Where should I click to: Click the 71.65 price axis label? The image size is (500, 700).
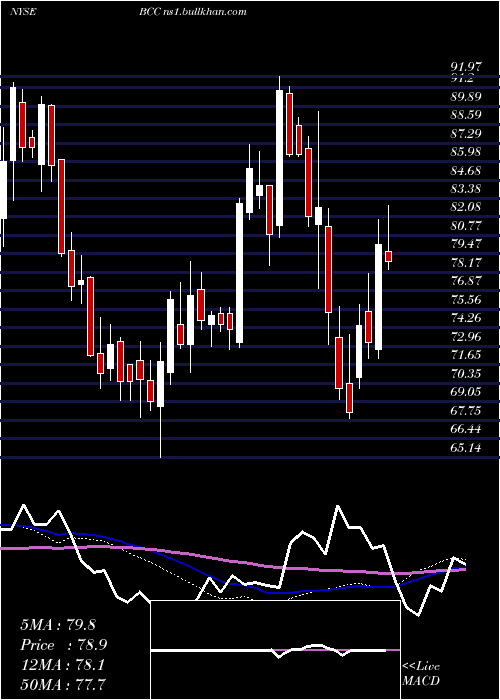click(466, 355)
